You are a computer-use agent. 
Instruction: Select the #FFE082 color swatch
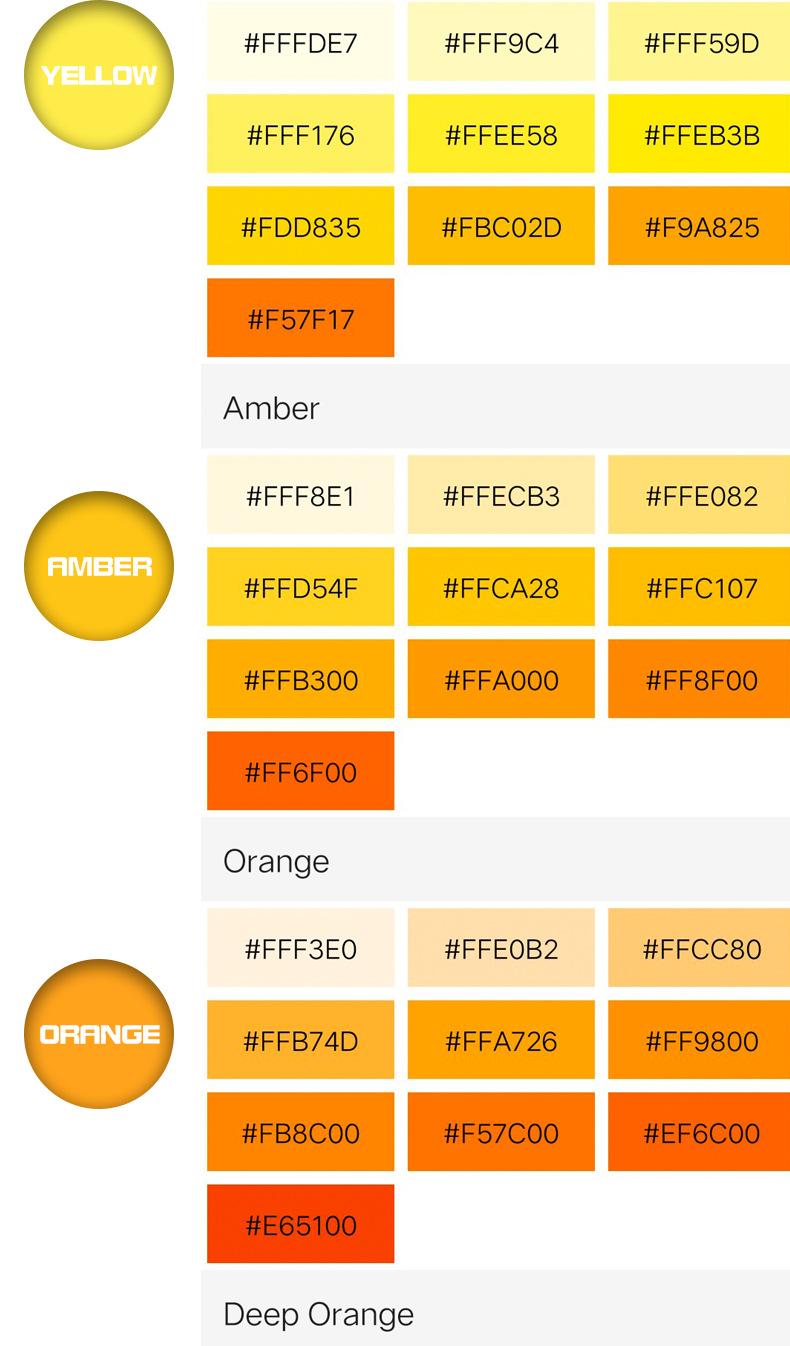point(701,496)
